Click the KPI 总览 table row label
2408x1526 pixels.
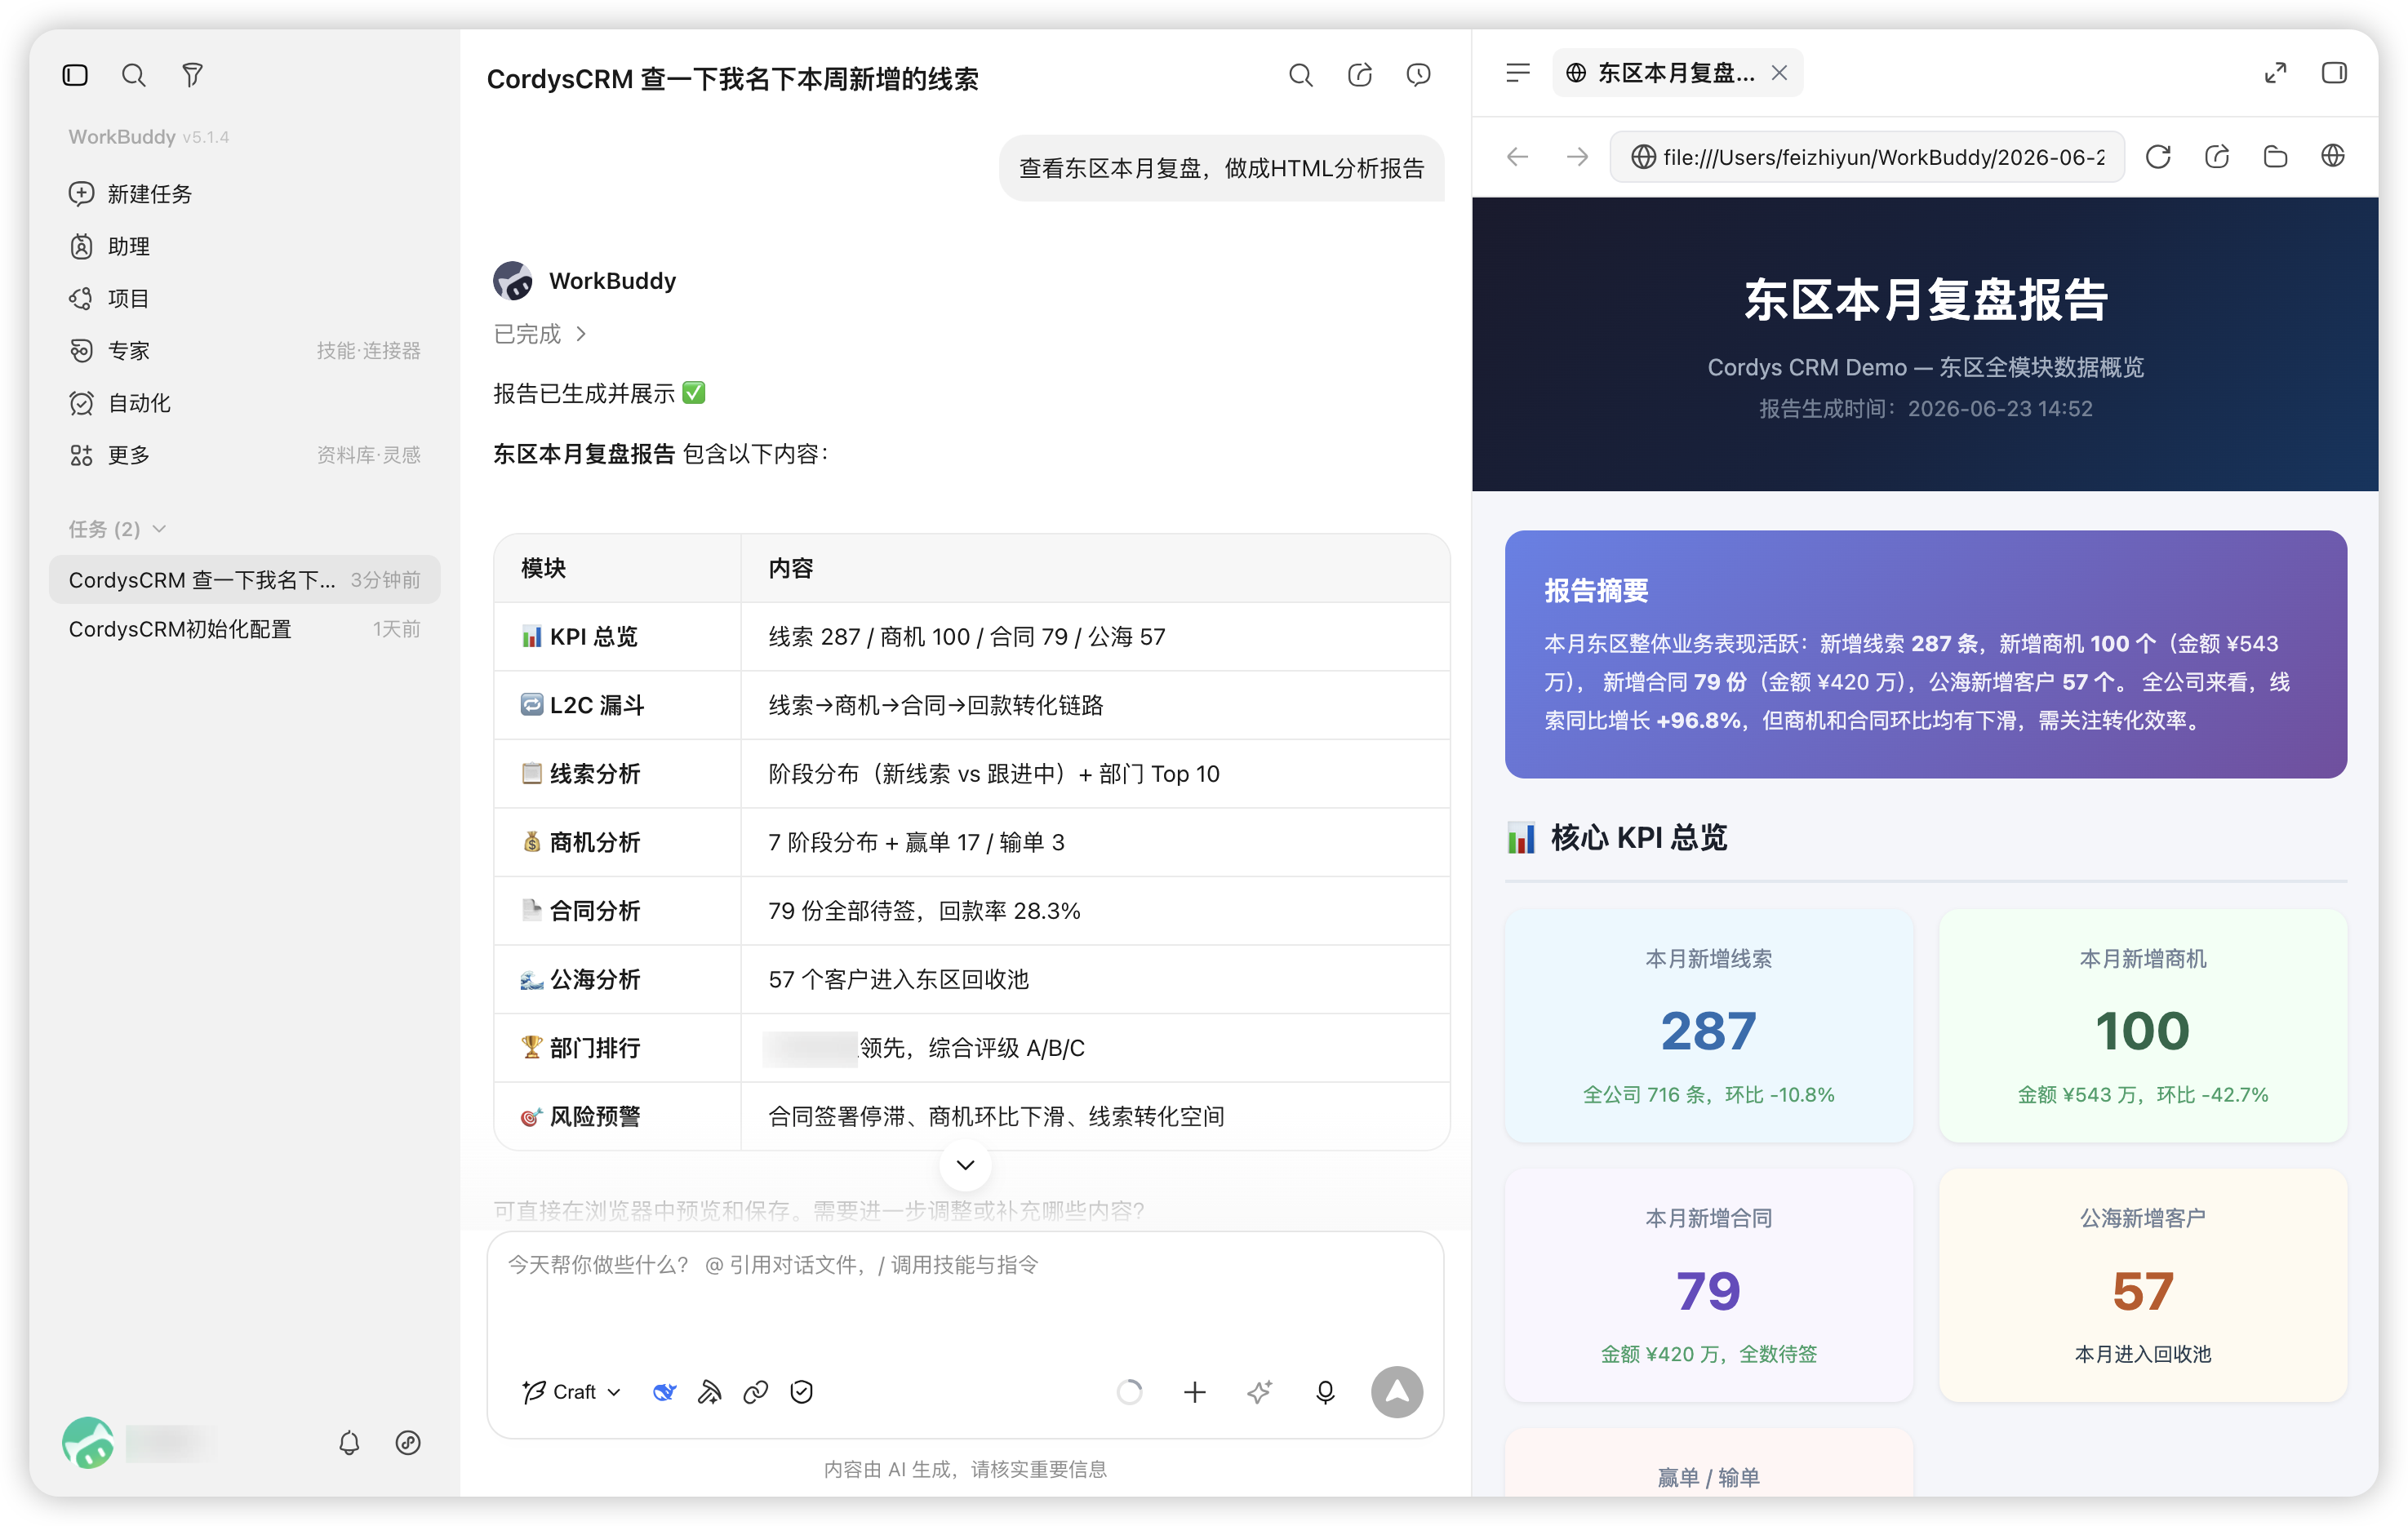[579, 637]
